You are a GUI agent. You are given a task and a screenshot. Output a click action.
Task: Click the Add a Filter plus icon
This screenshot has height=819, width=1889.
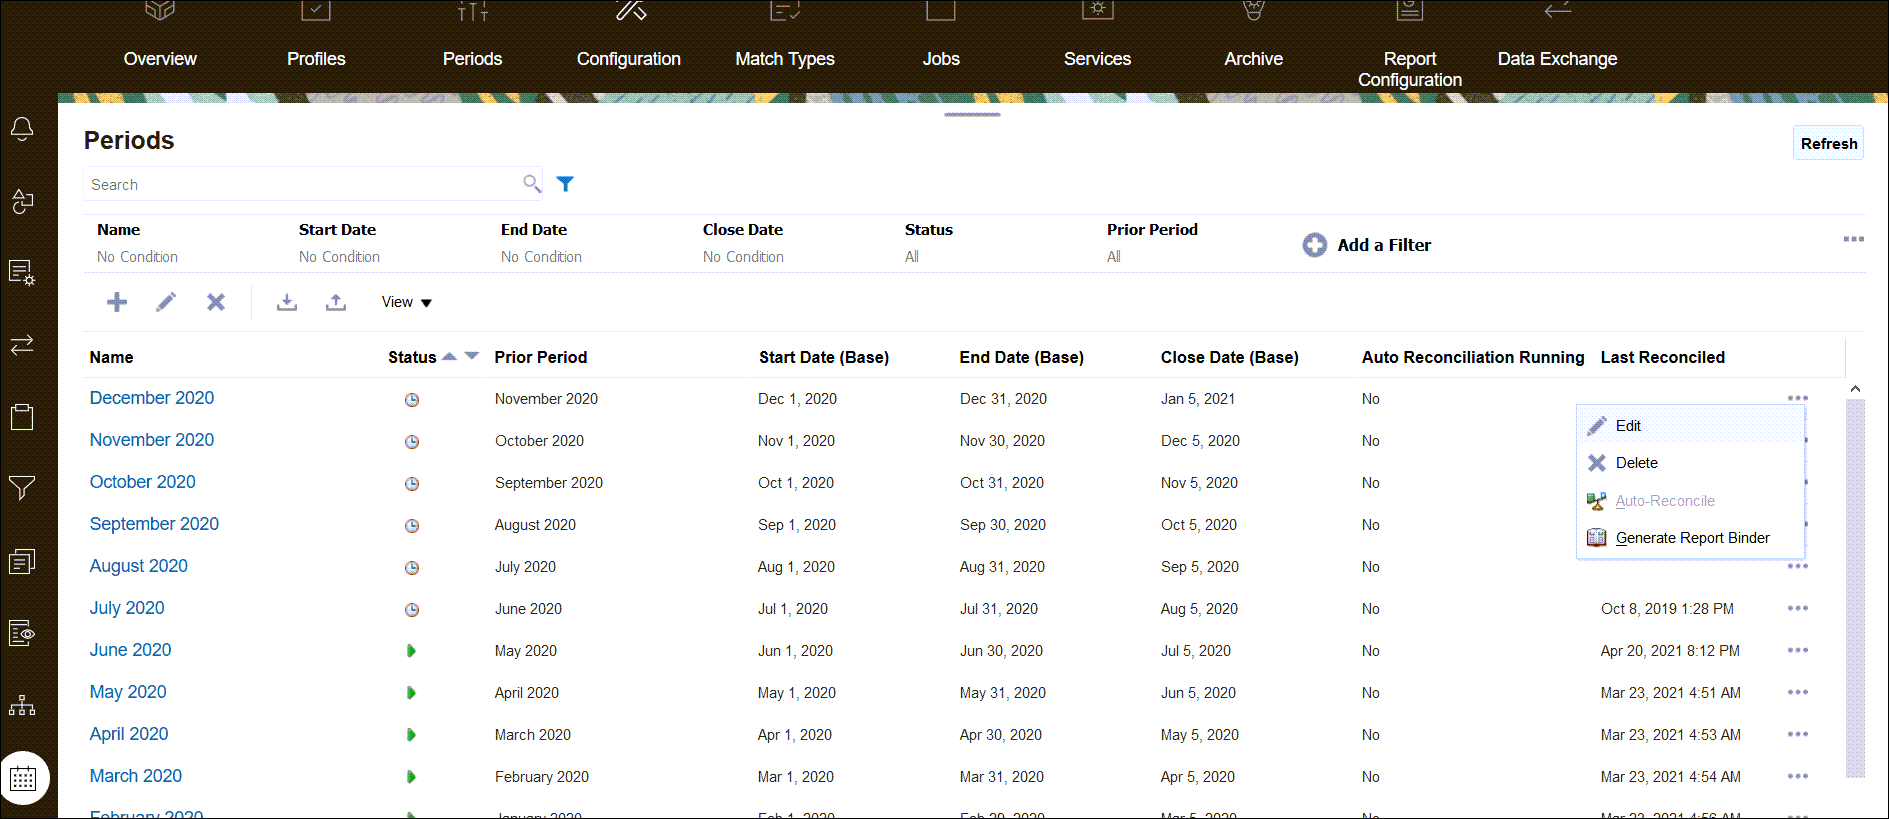(x=1314, y=245)
